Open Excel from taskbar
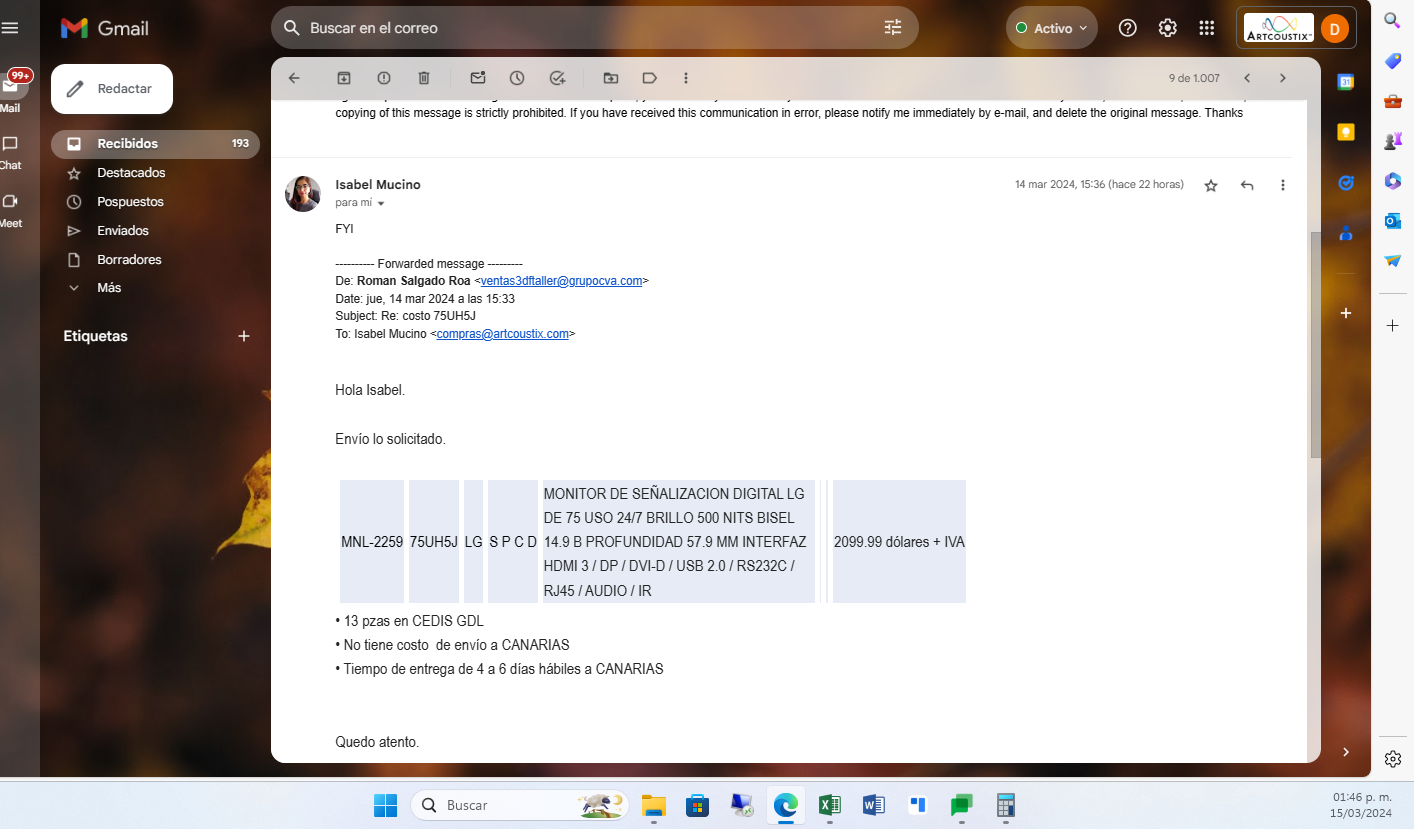The width and height of the screenshot is (1414, 829). pyautogui.click(x=829, y=805)
